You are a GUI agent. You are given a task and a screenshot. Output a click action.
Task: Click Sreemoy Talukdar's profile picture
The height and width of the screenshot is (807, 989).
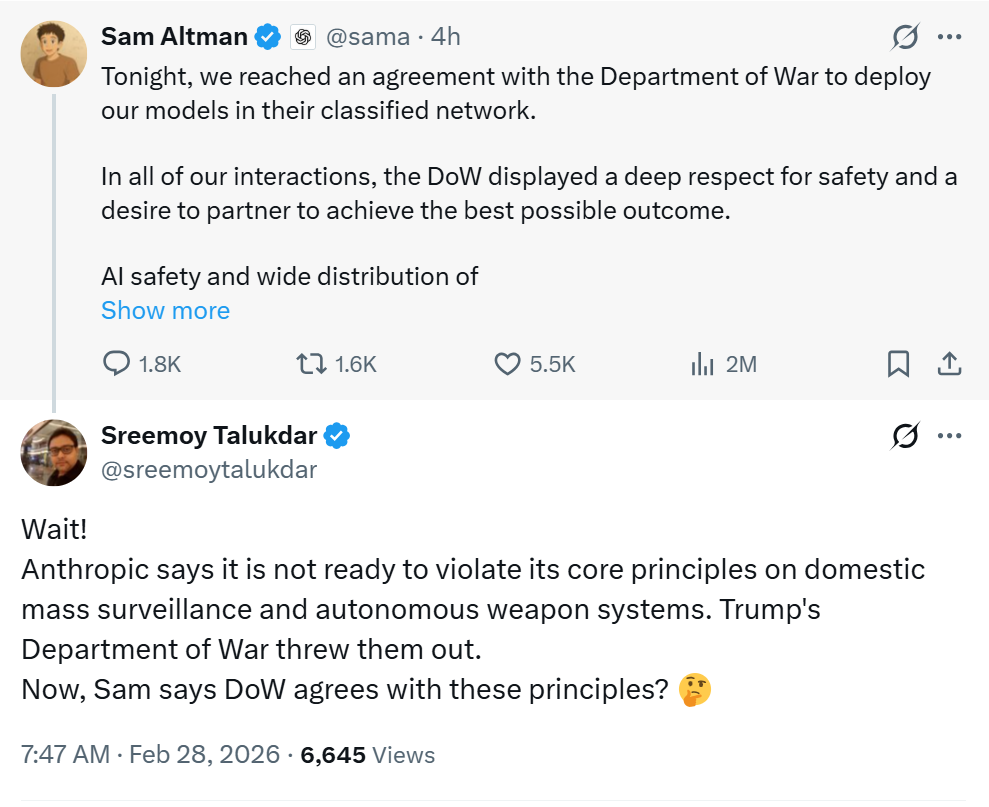pos(53,453)
